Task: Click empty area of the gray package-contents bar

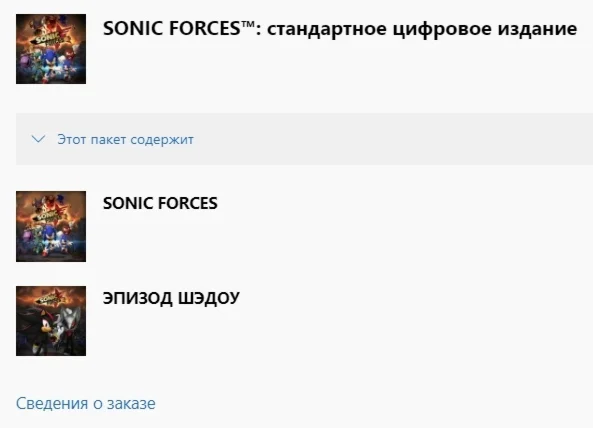Action: coord(378,139)
